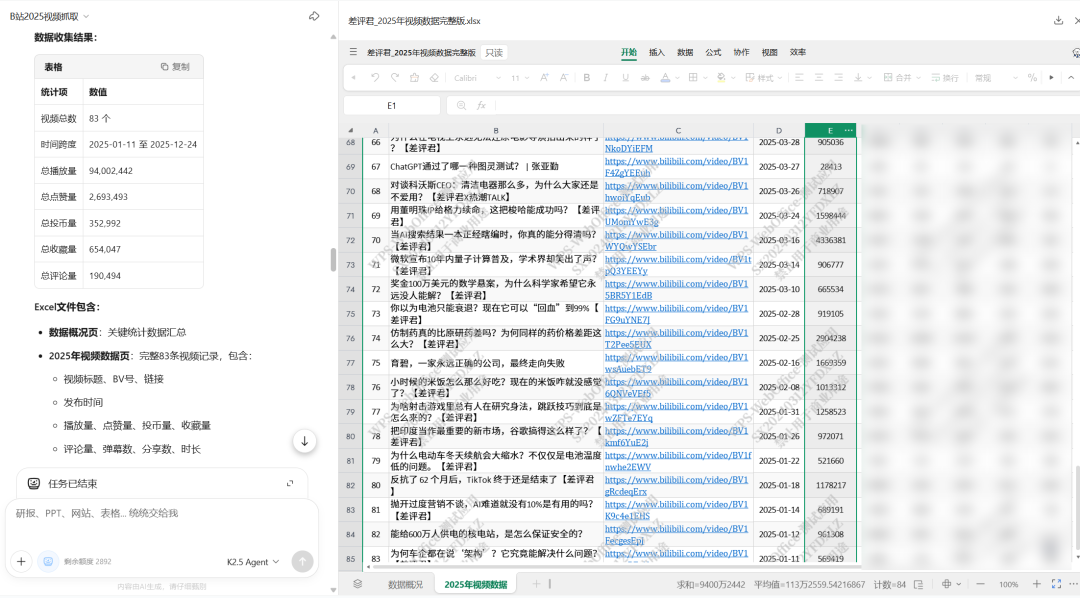
Task: Open the fill color bucket swatch
Action: (x=721, y=78)
